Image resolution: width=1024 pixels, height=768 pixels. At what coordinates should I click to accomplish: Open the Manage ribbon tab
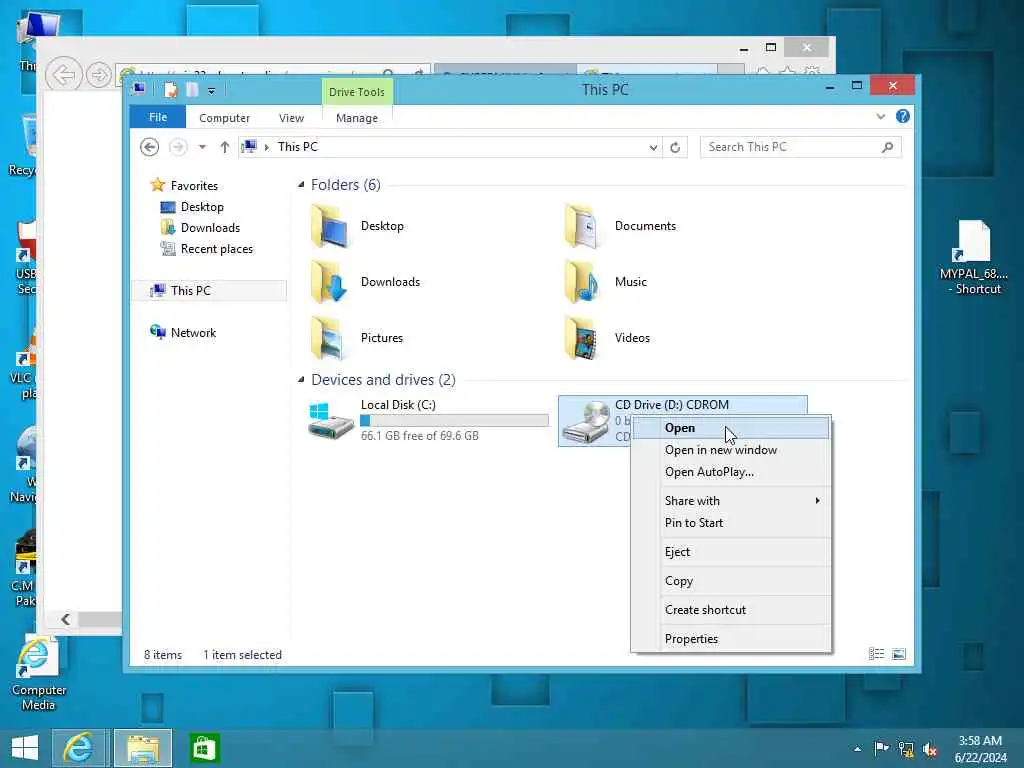click(x=357, y=118)
